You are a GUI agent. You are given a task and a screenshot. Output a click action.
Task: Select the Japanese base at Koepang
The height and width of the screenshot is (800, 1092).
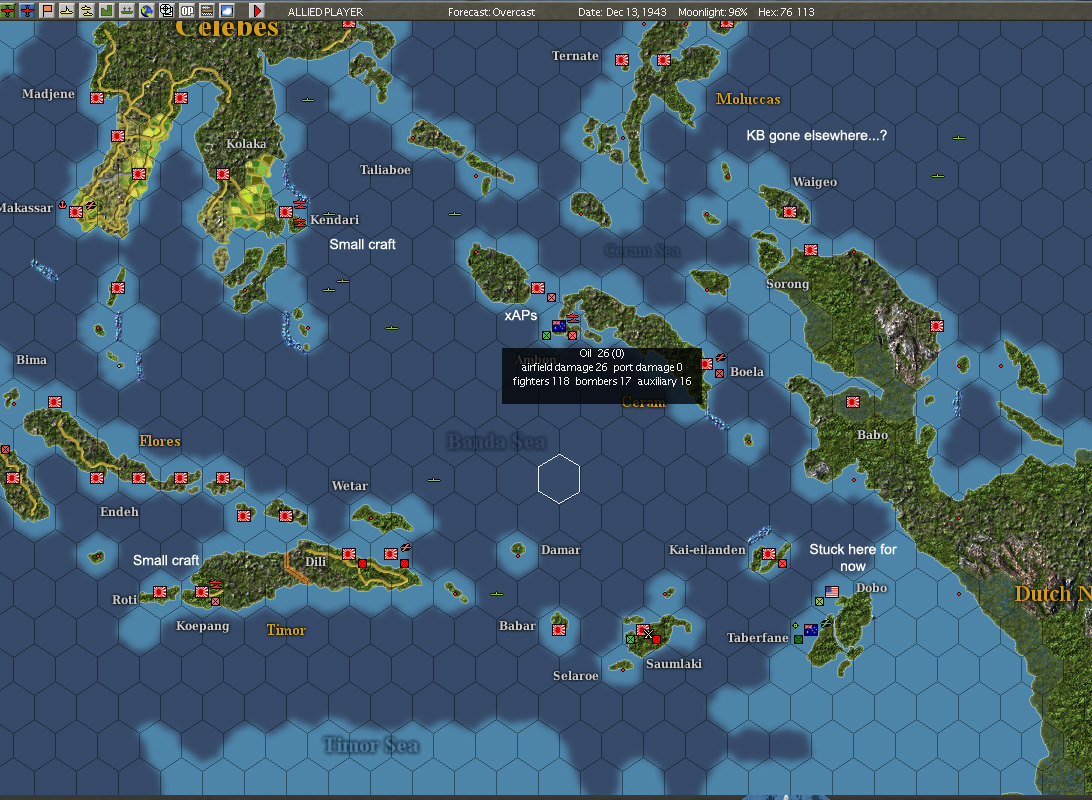point(202,592)
